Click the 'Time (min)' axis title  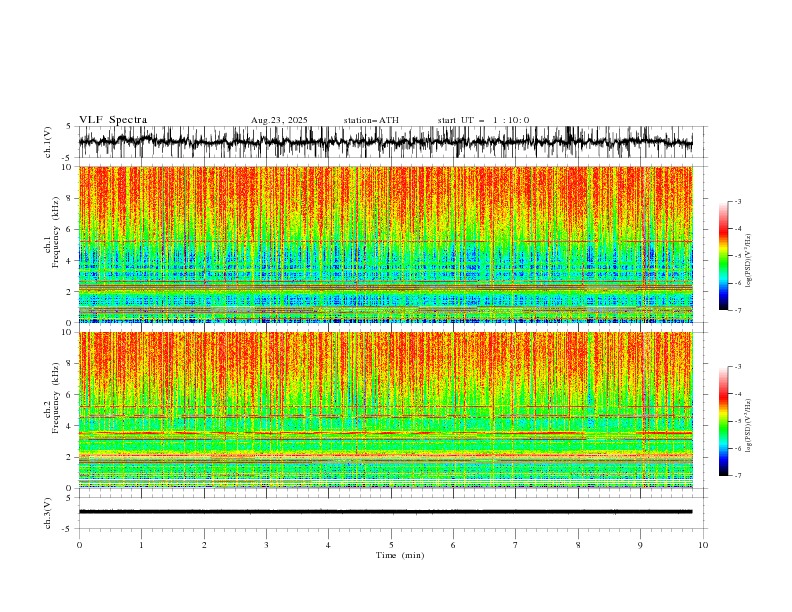(x=400, y=555)
